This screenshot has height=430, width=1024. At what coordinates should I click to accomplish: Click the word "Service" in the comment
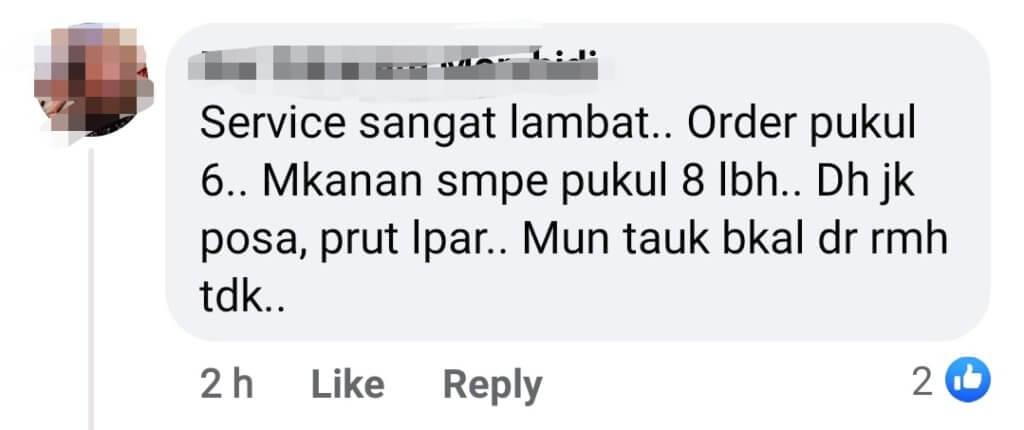(x=272, y=125)
